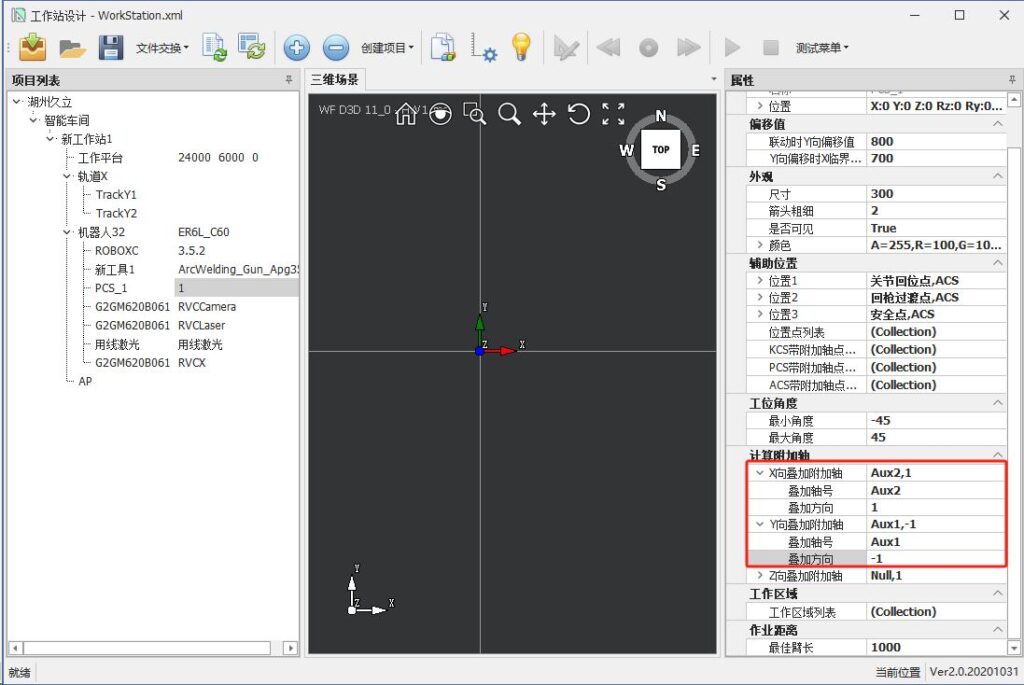This screenshot has width=1024, height=685.
Task: Click the save floppy disk icon
Action: [110, 47]
